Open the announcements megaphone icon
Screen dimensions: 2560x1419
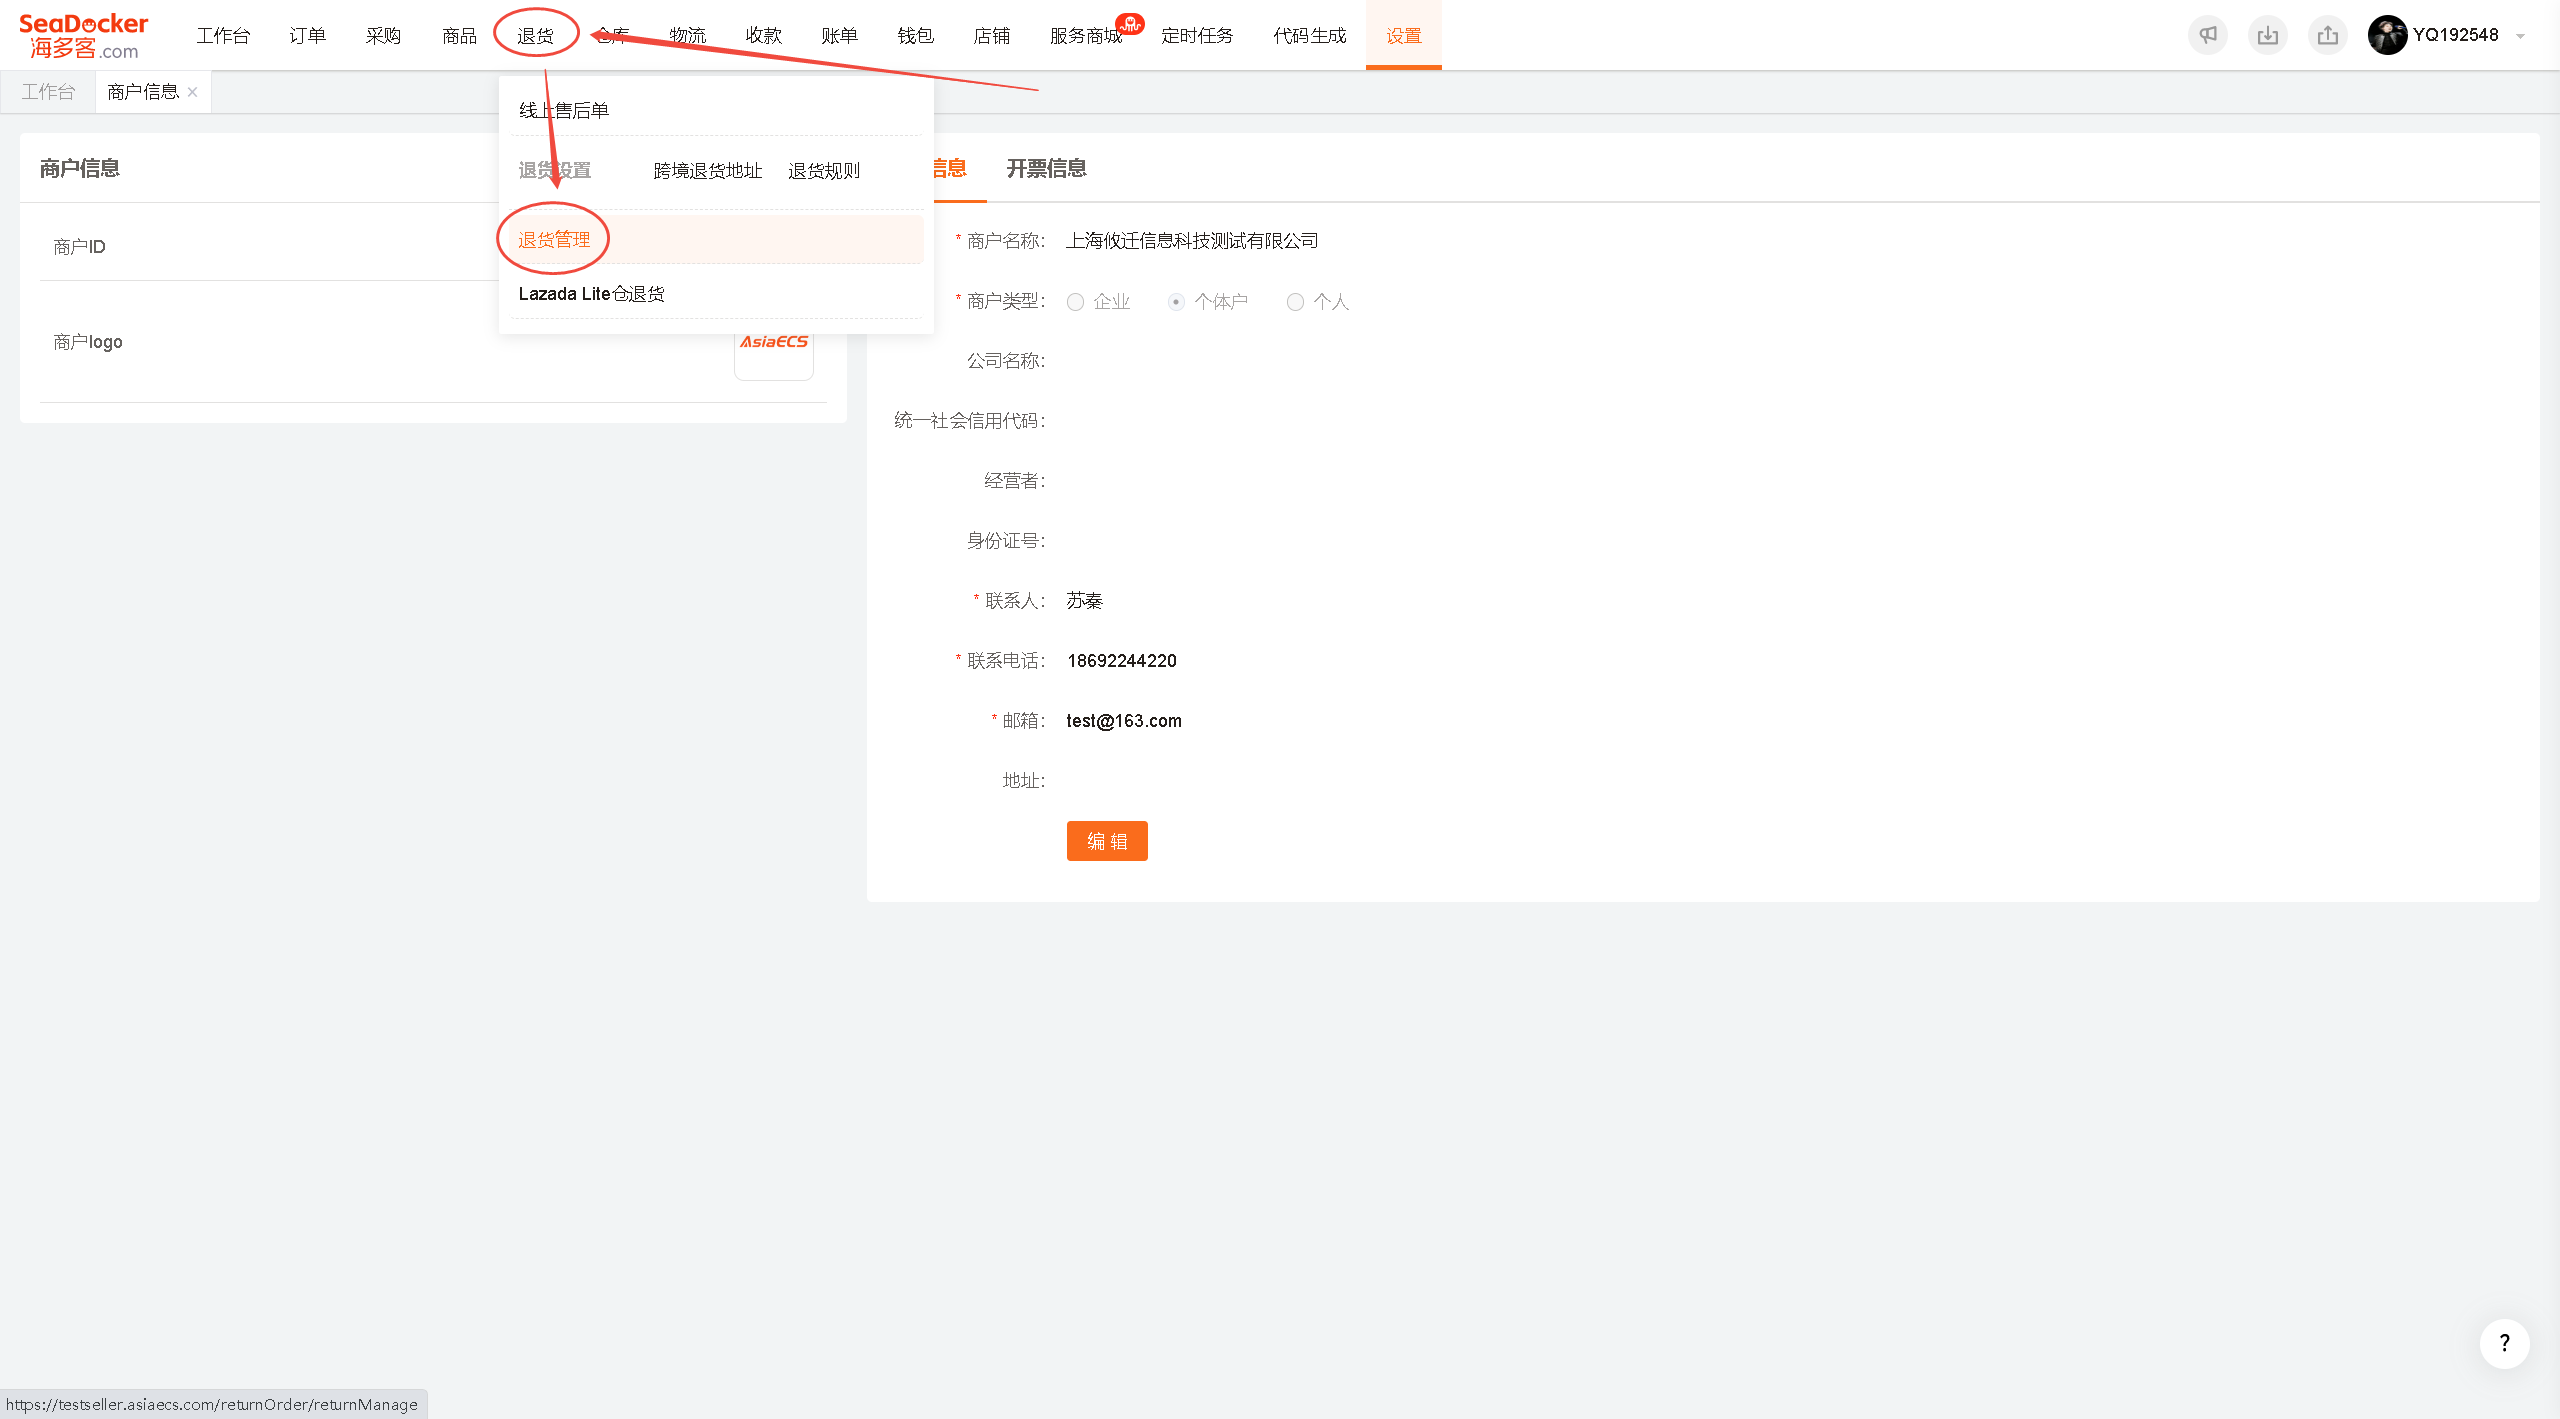2208,35
